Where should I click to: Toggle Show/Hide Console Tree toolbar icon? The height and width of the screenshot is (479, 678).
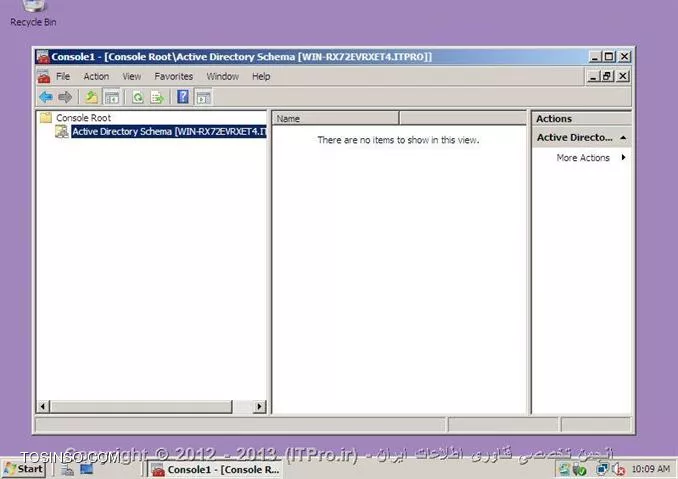[x=112, y=97]
